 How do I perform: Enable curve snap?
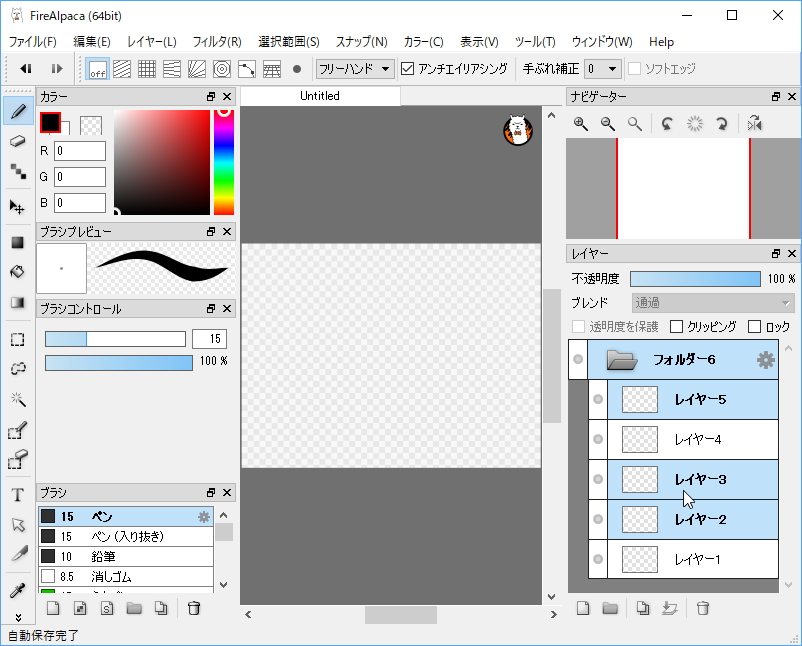click(x=247, y=69)
